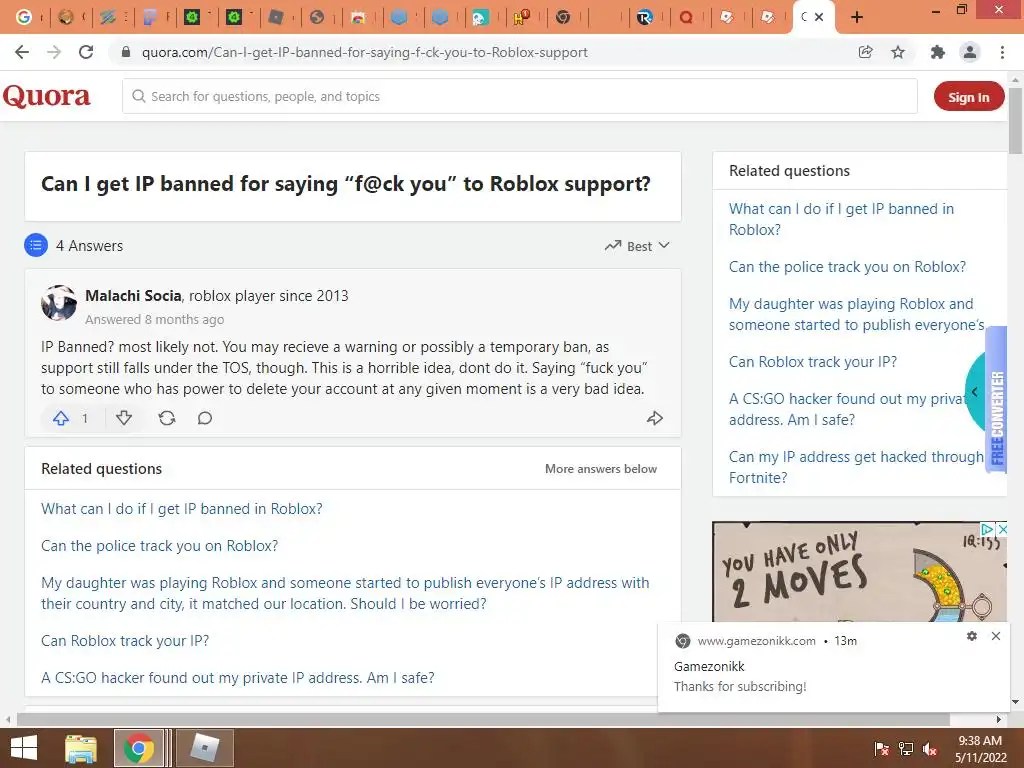
Task: Downvote Malachi Socia's answer
Action: point(124,418)
